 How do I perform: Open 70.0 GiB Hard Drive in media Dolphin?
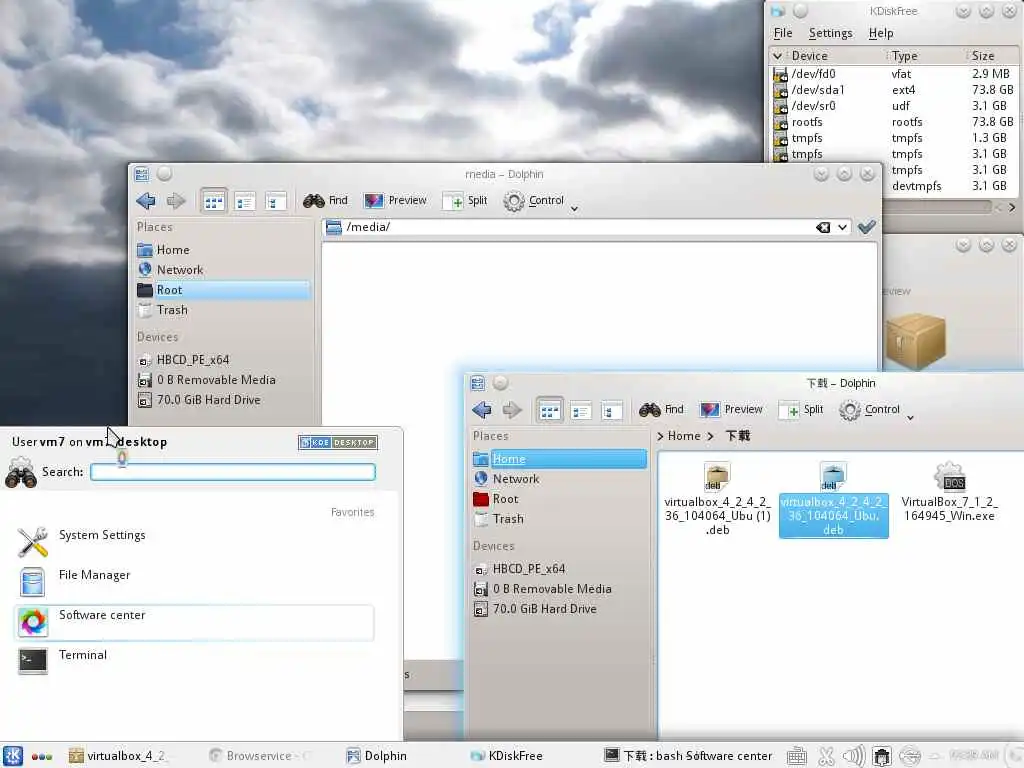[x=223, y=400]
